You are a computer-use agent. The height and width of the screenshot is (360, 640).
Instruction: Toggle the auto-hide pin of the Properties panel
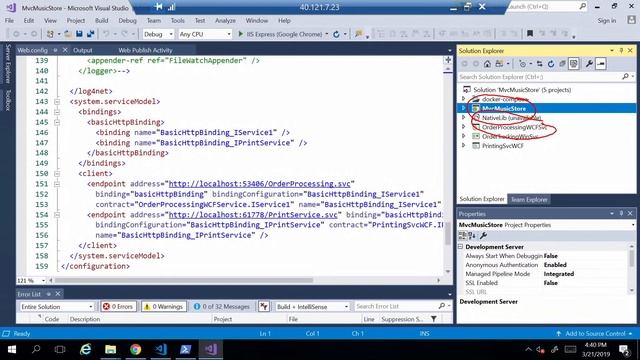tap(621, 213)
